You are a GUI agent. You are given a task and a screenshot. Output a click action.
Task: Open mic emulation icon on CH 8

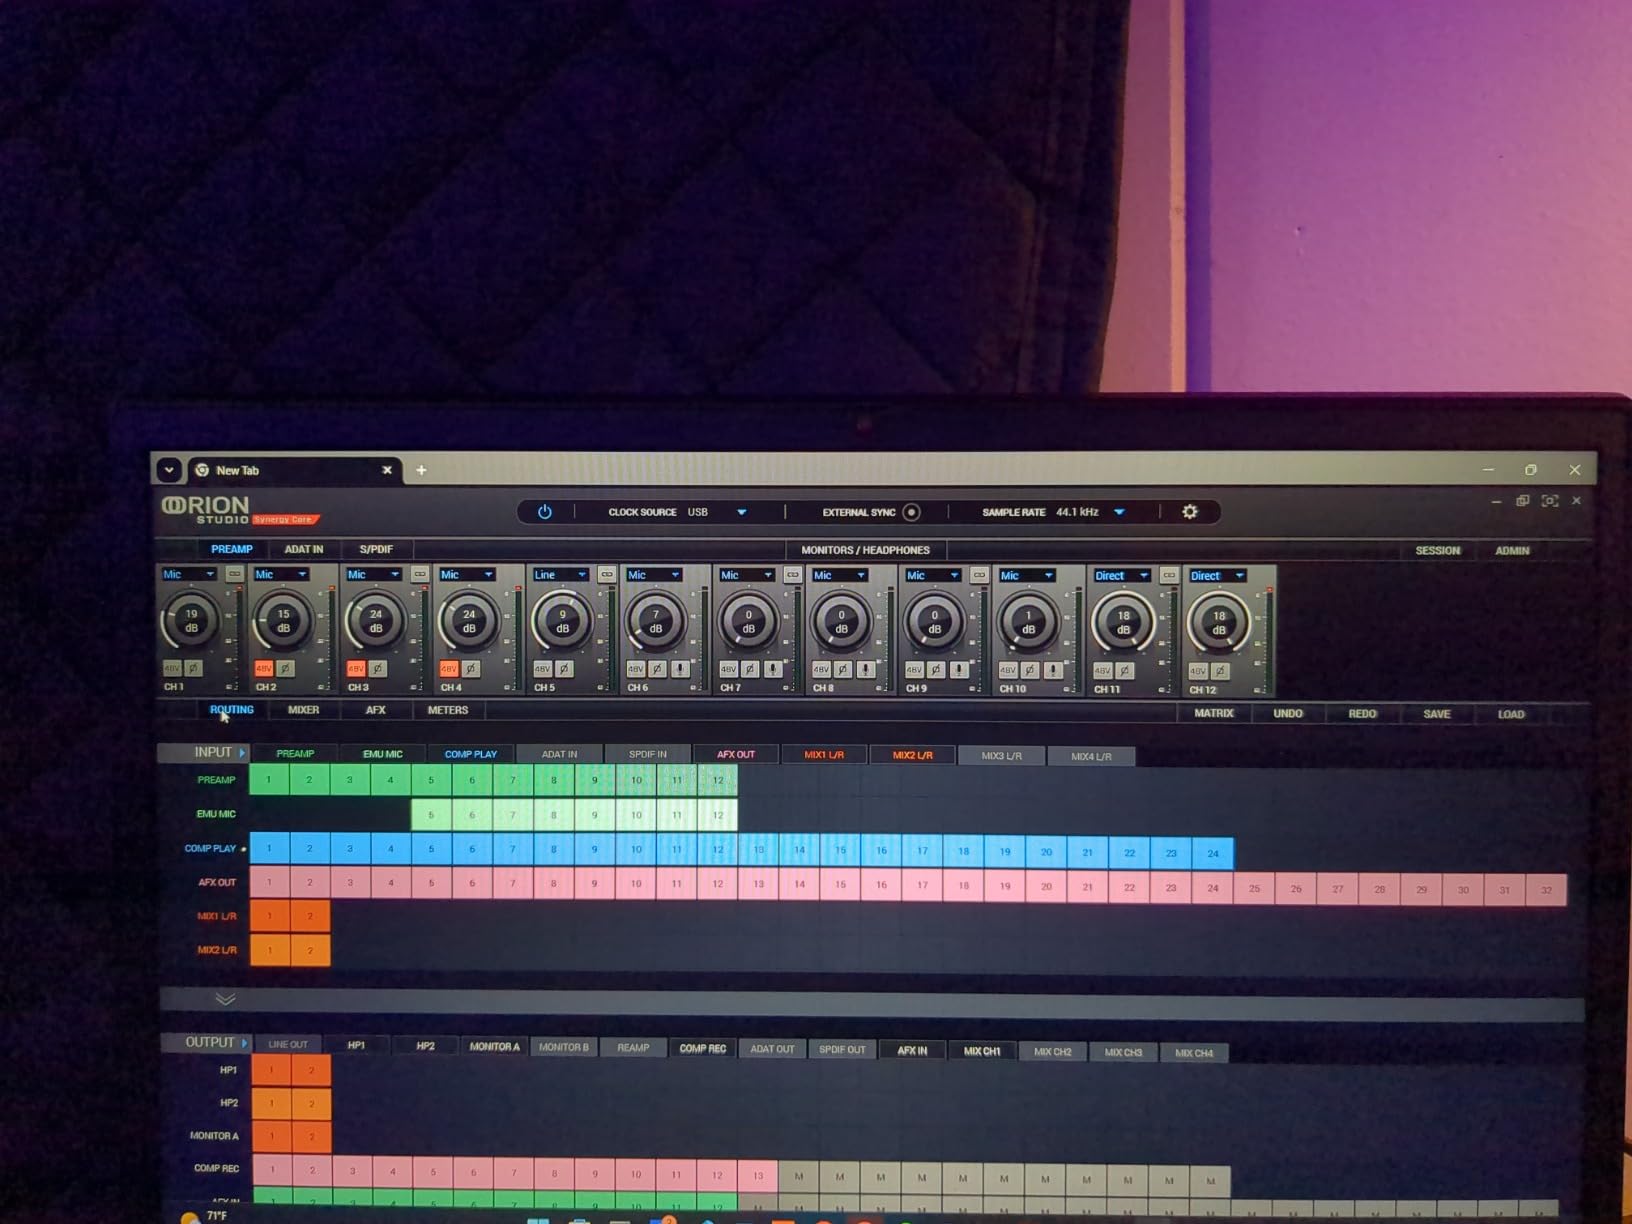866,669
